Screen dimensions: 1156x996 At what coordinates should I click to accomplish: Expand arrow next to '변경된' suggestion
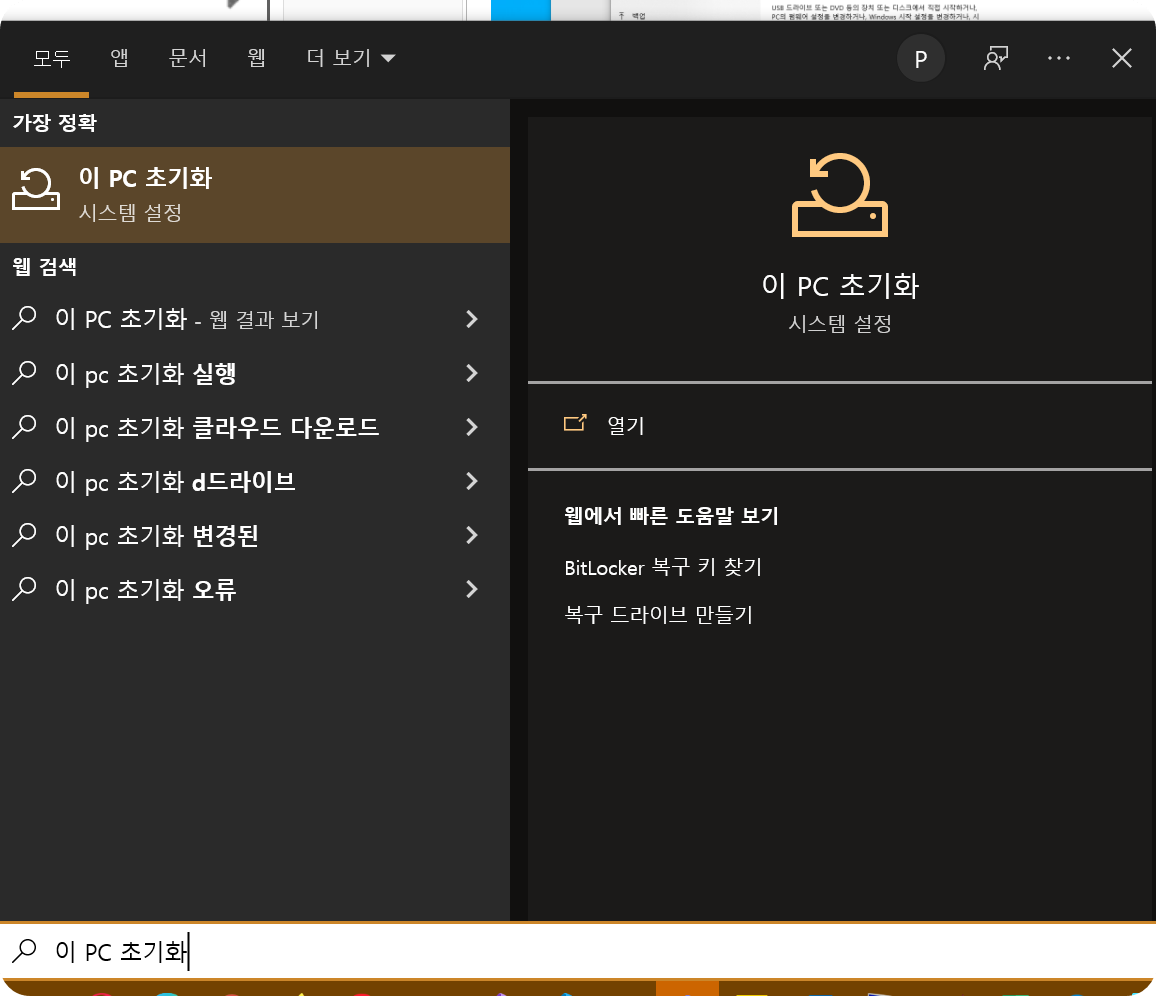point(472,535)
